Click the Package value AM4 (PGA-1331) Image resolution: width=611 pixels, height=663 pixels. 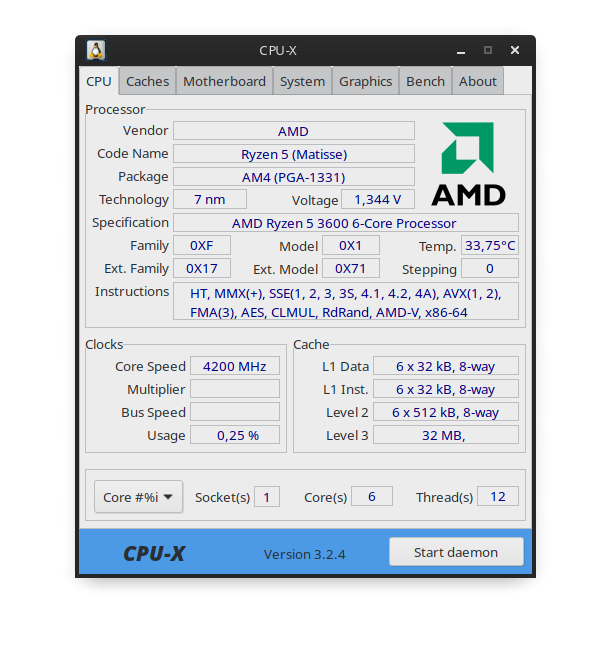pyautogui.click(x=294, y=177)
